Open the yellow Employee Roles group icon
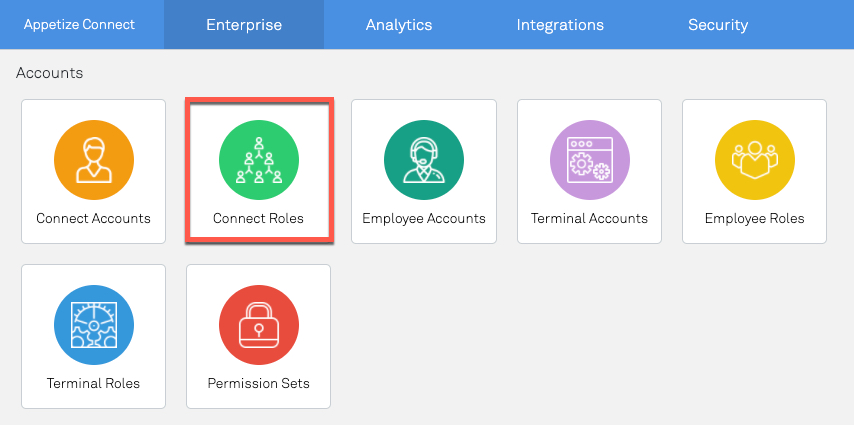Image resolution: width=854 pixels, height=425 pixels. point(755,160)
